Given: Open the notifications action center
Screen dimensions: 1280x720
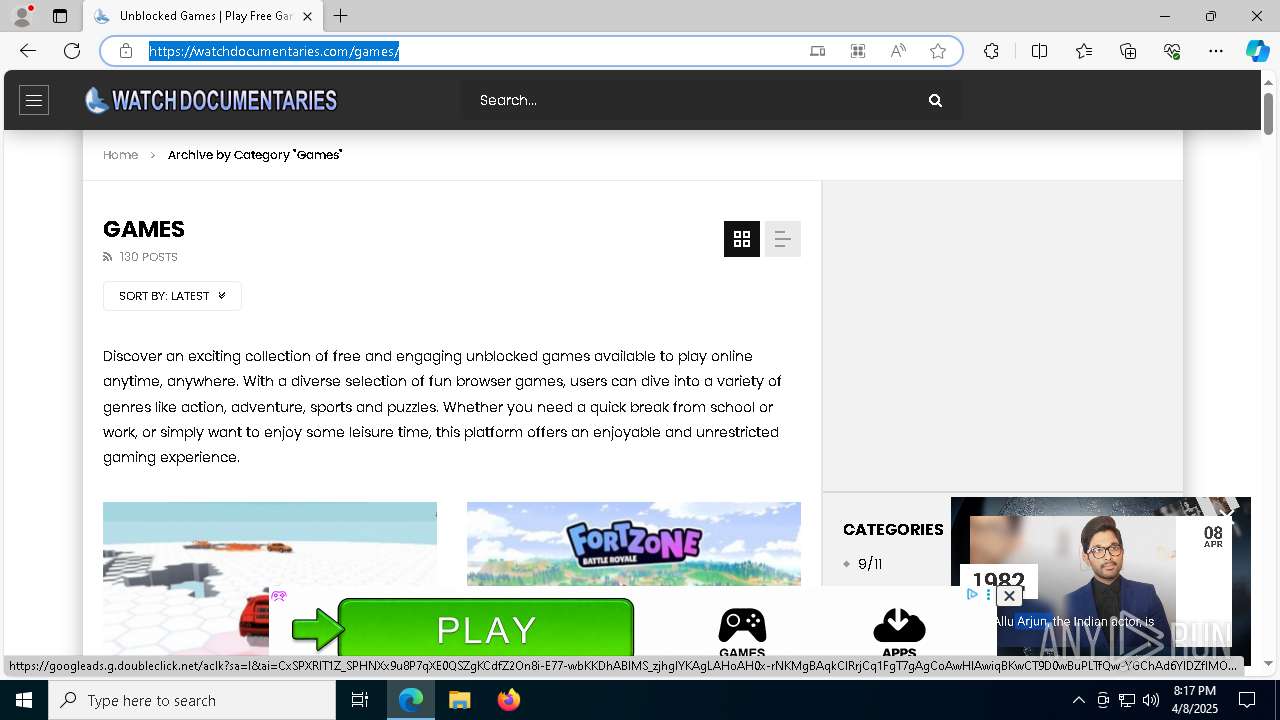Looking at the screenshot, I should (x=1247, y=700).
